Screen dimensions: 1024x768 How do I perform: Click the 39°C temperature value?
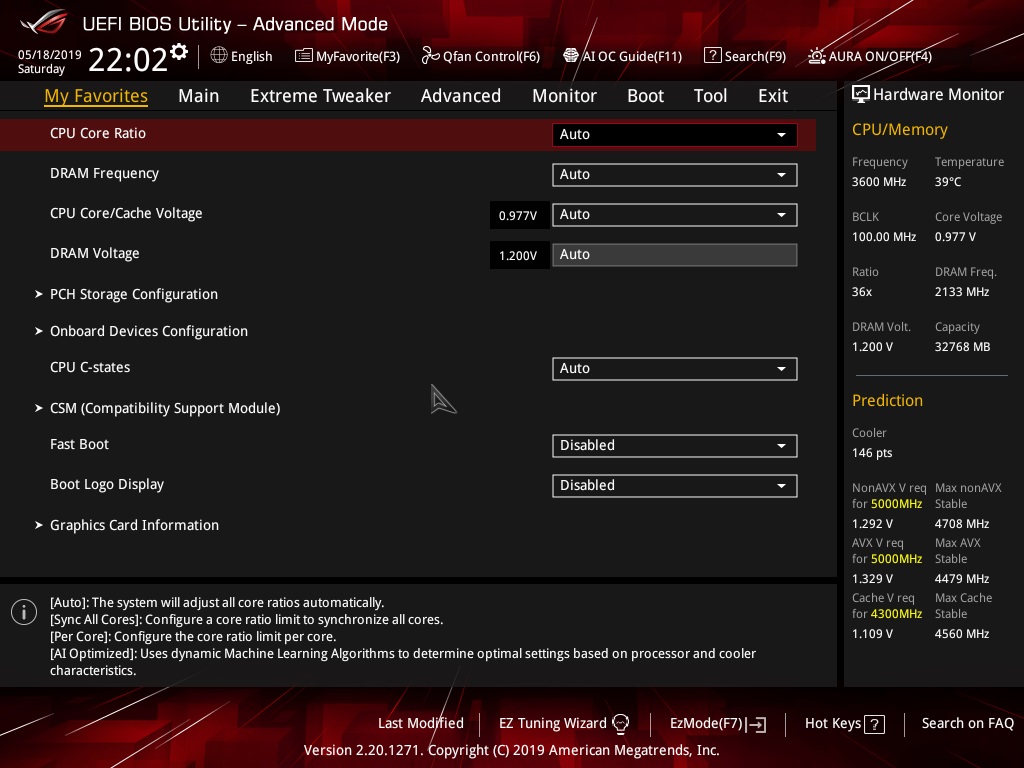(x=948, y=182)
